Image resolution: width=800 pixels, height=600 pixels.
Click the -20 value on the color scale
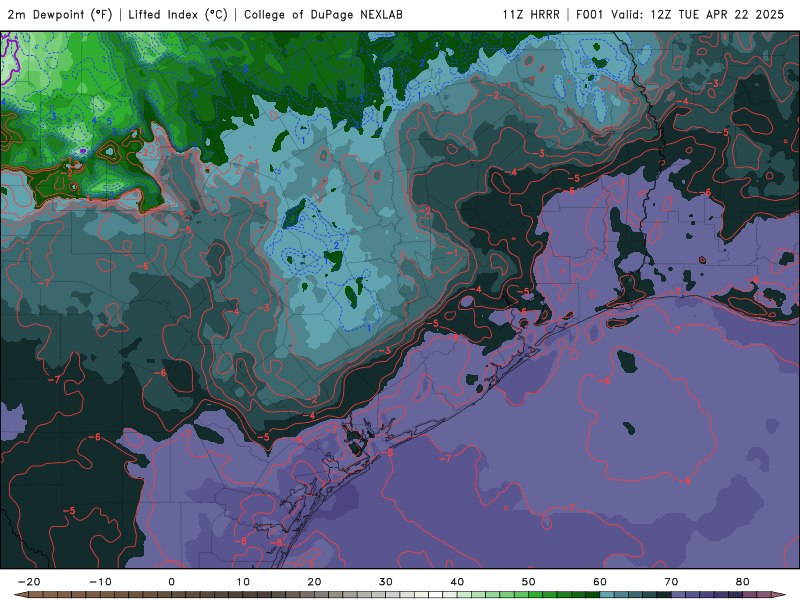pyautogui.click(x=29, y=582)
